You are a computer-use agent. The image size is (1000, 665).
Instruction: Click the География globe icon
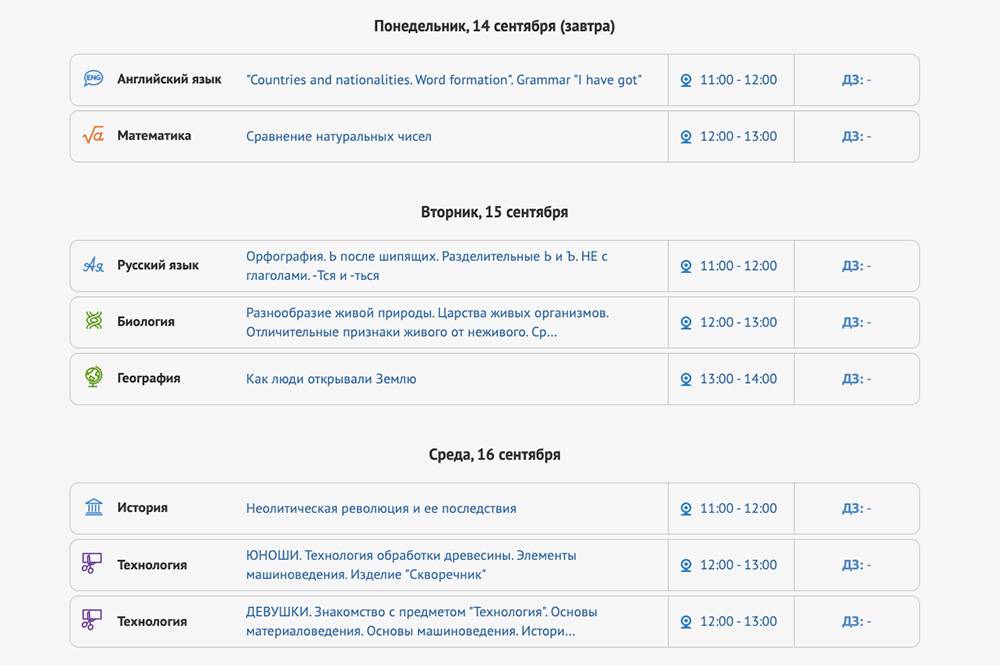click(93, 378)
